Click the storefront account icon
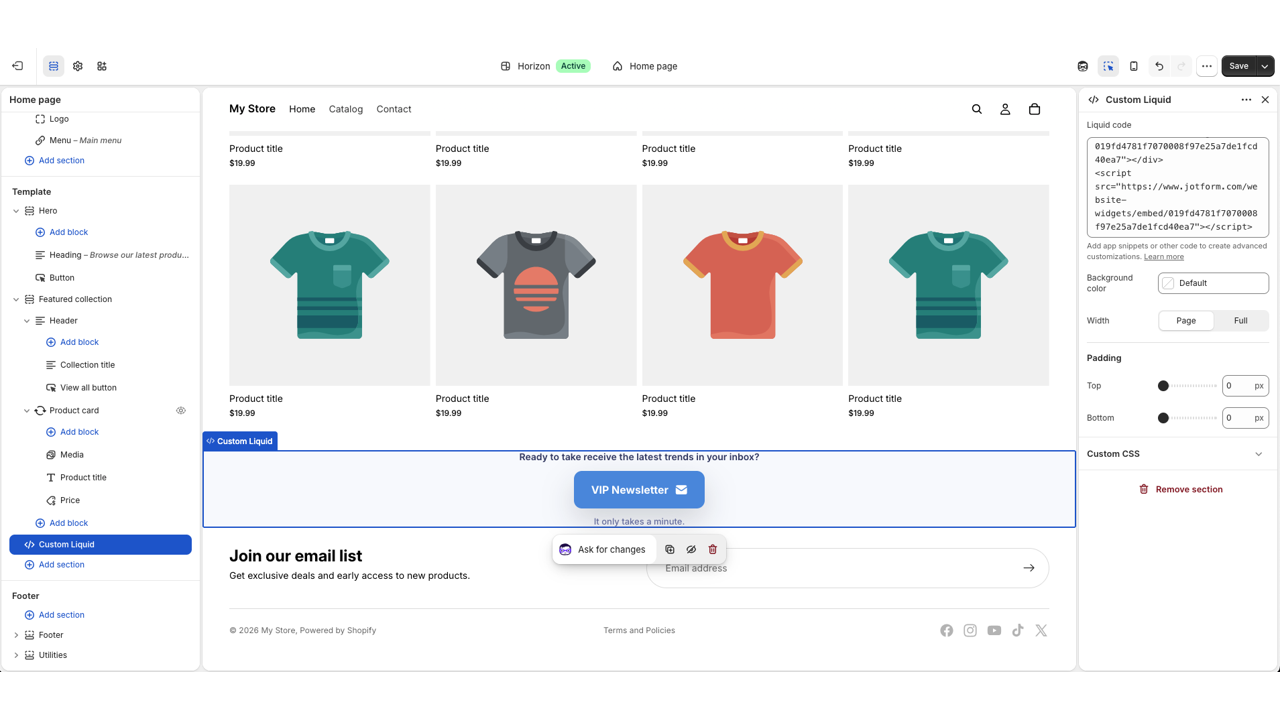This screenshot has height=720, width=1280. [x=1005, y=109]
